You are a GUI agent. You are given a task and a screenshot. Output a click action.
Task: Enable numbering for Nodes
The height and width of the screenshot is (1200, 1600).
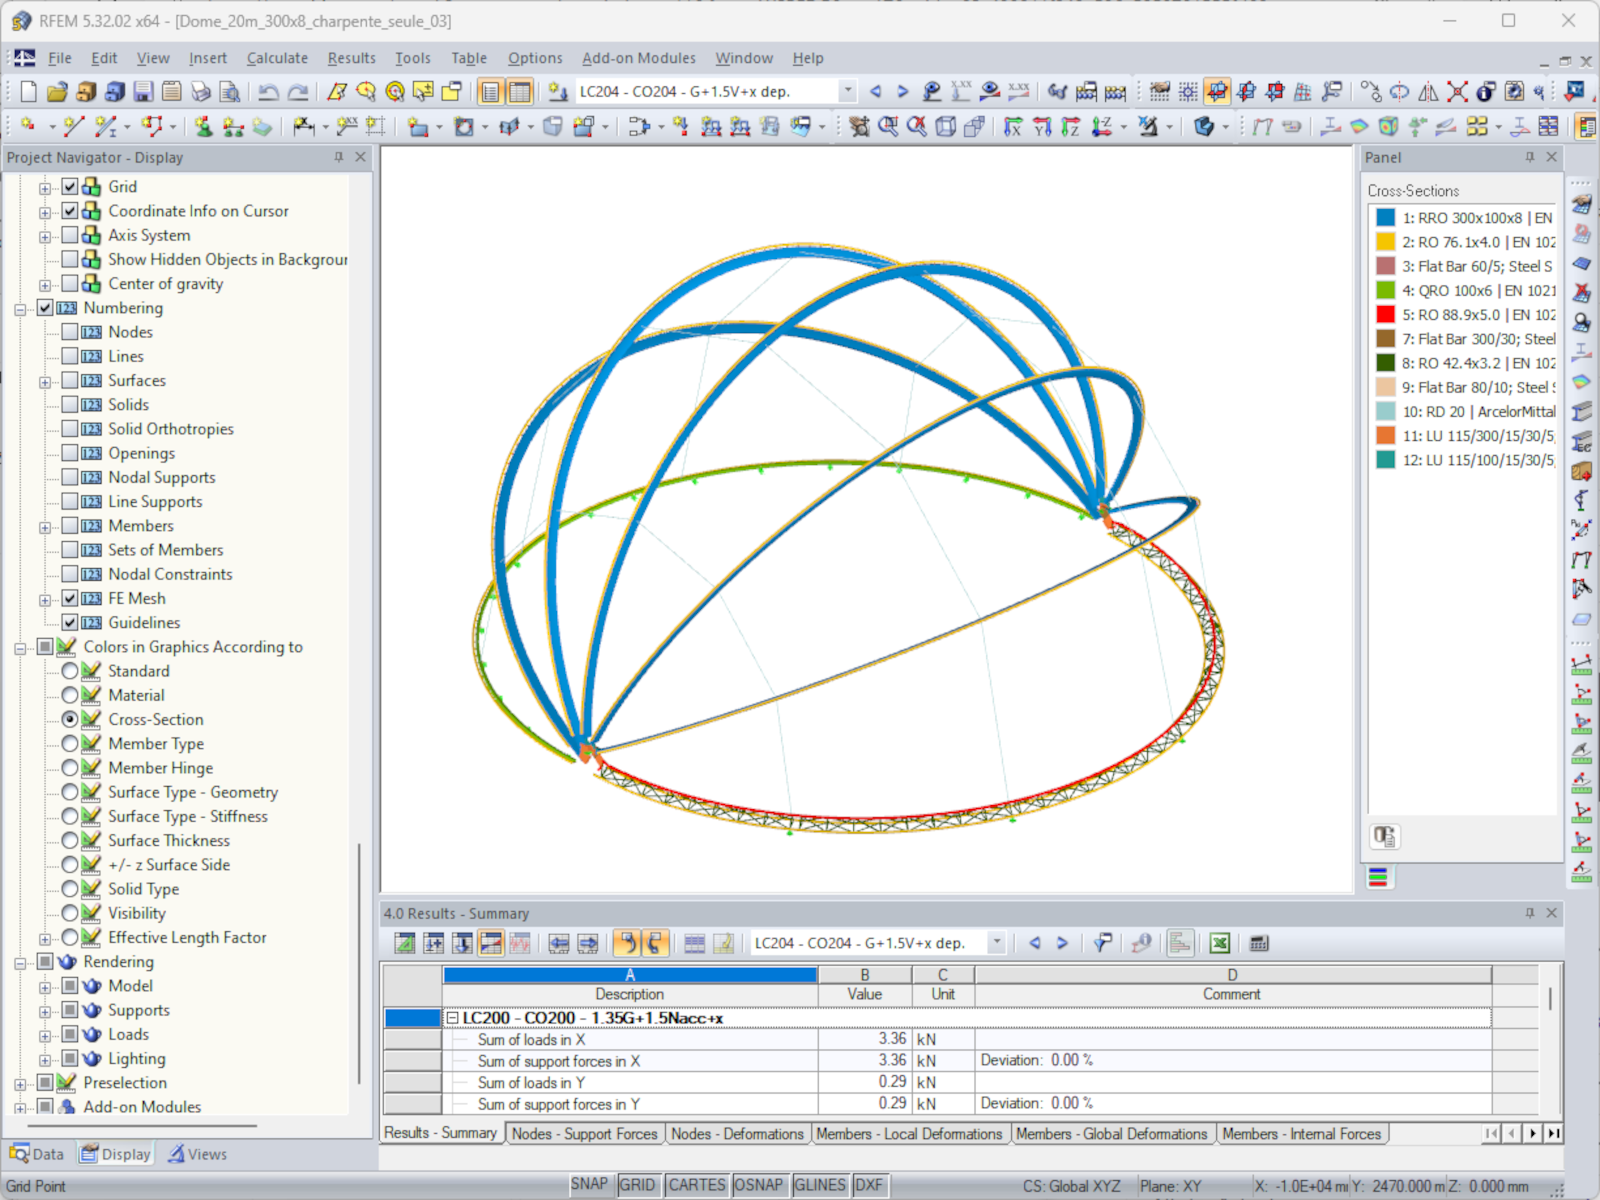70,332
